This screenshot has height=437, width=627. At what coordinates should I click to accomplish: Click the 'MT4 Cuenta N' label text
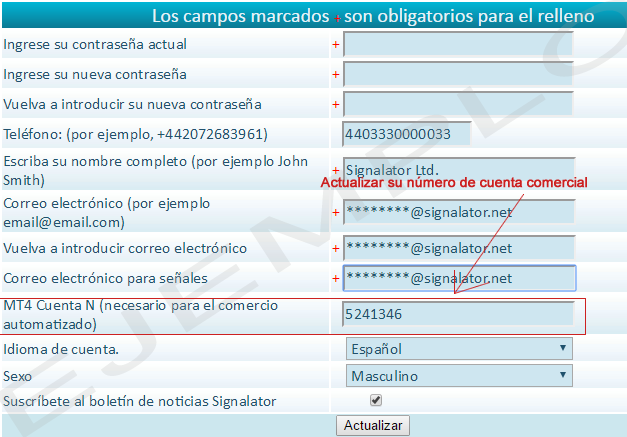pos(140,314)
